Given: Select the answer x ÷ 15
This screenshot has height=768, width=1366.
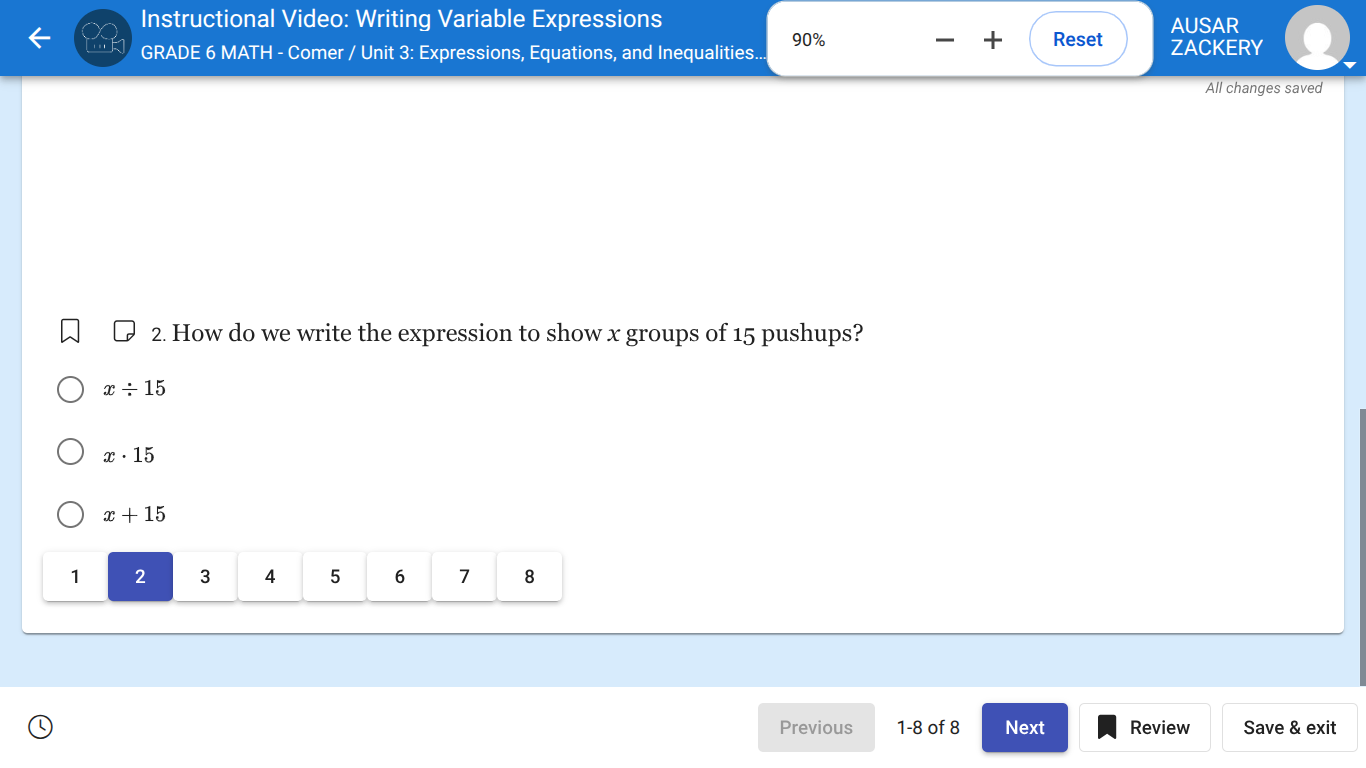Looking at the screenshot, I should 70,389.
